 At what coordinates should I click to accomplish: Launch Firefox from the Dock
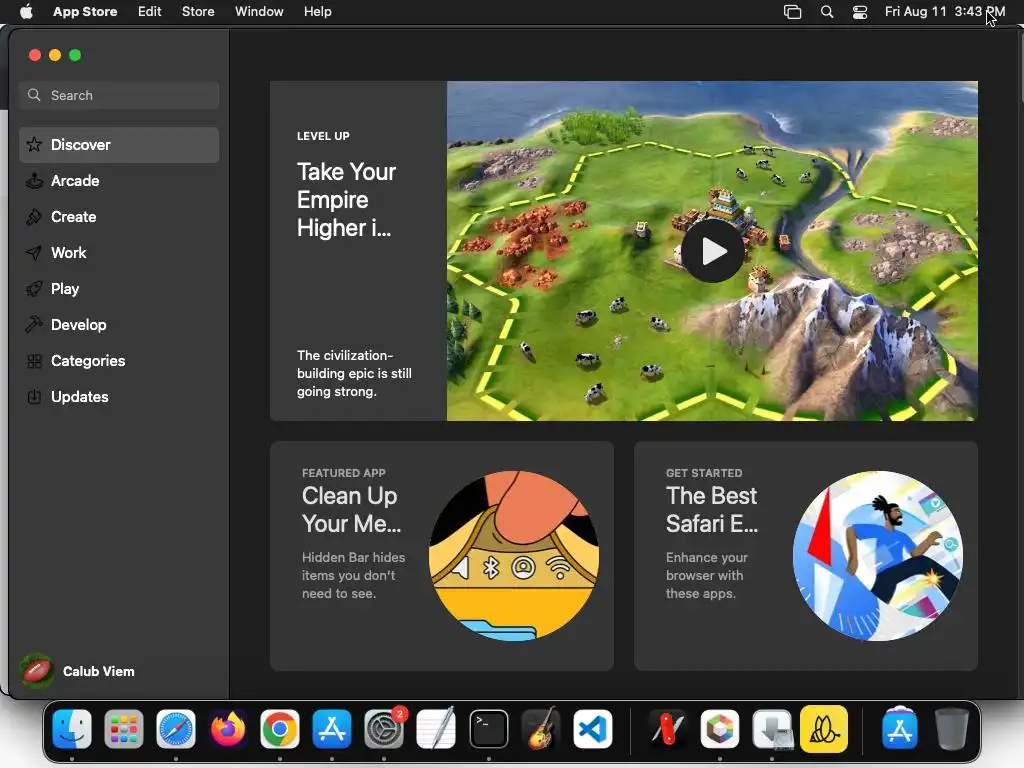228,729
